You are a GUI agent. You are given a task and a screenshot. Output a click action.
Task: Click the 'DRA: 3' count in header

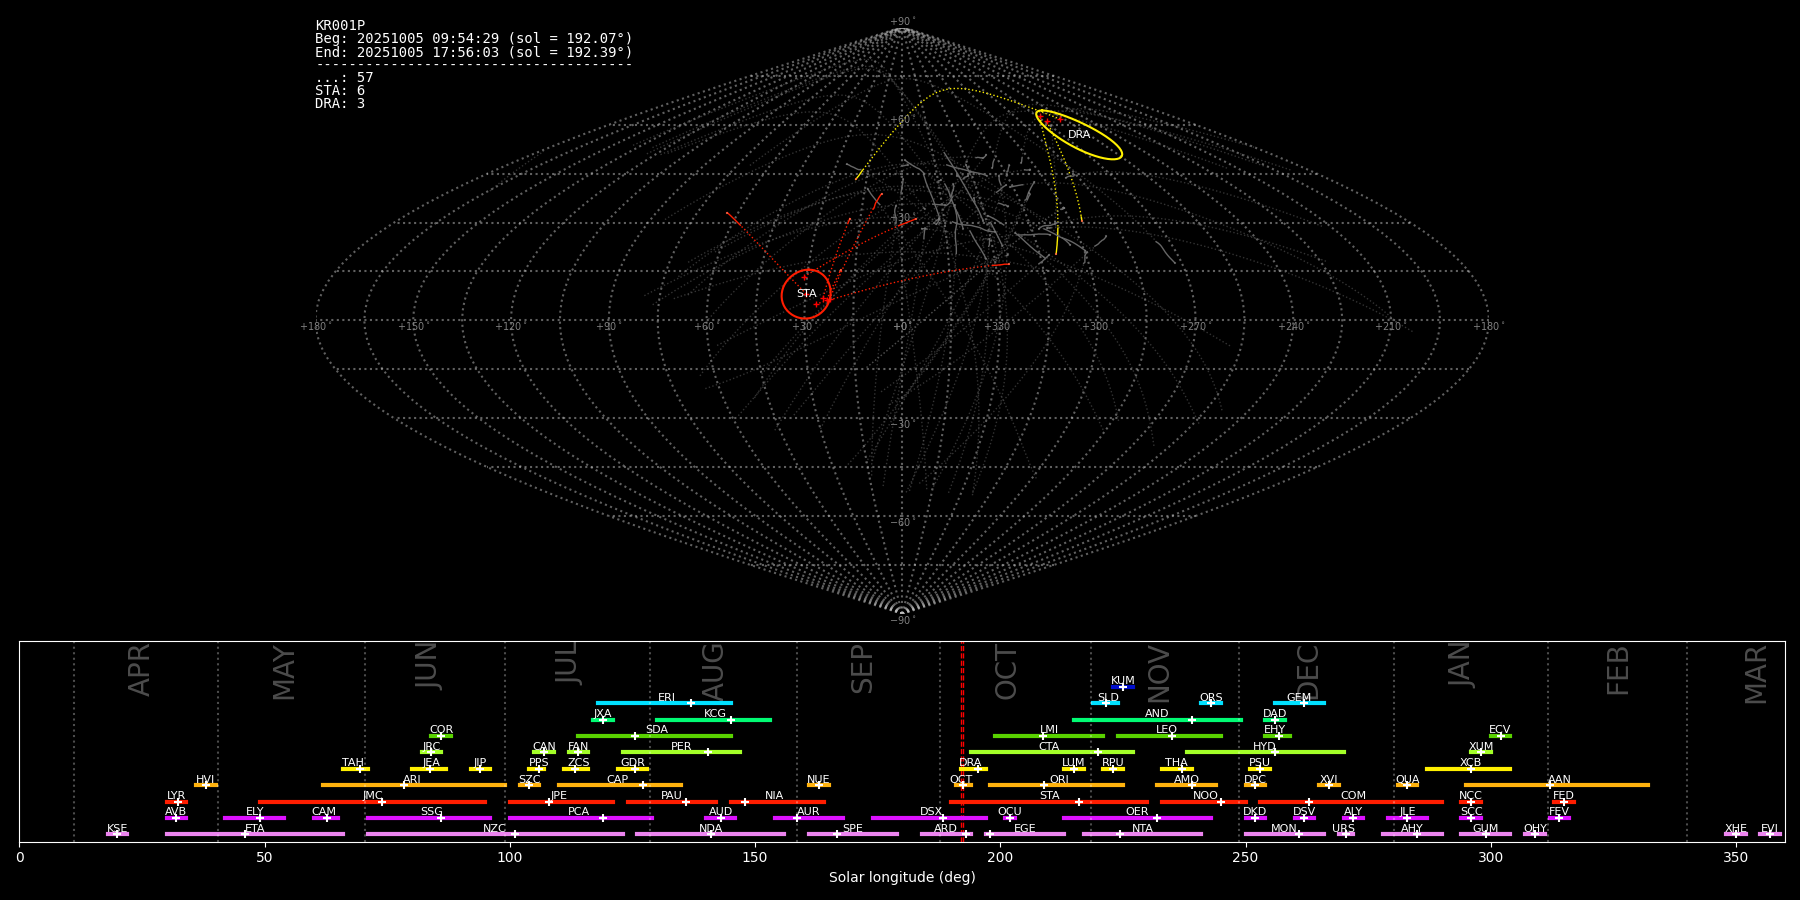tap(340, 104)
